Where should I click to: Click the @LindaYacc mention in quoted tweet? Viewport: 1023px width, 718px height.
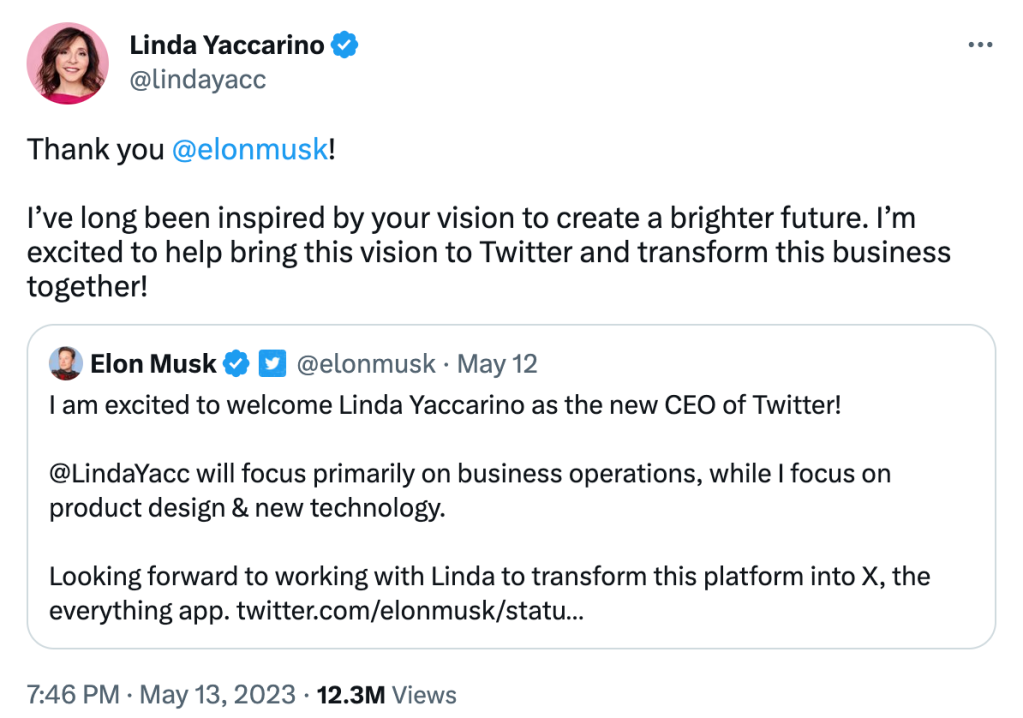121,473
